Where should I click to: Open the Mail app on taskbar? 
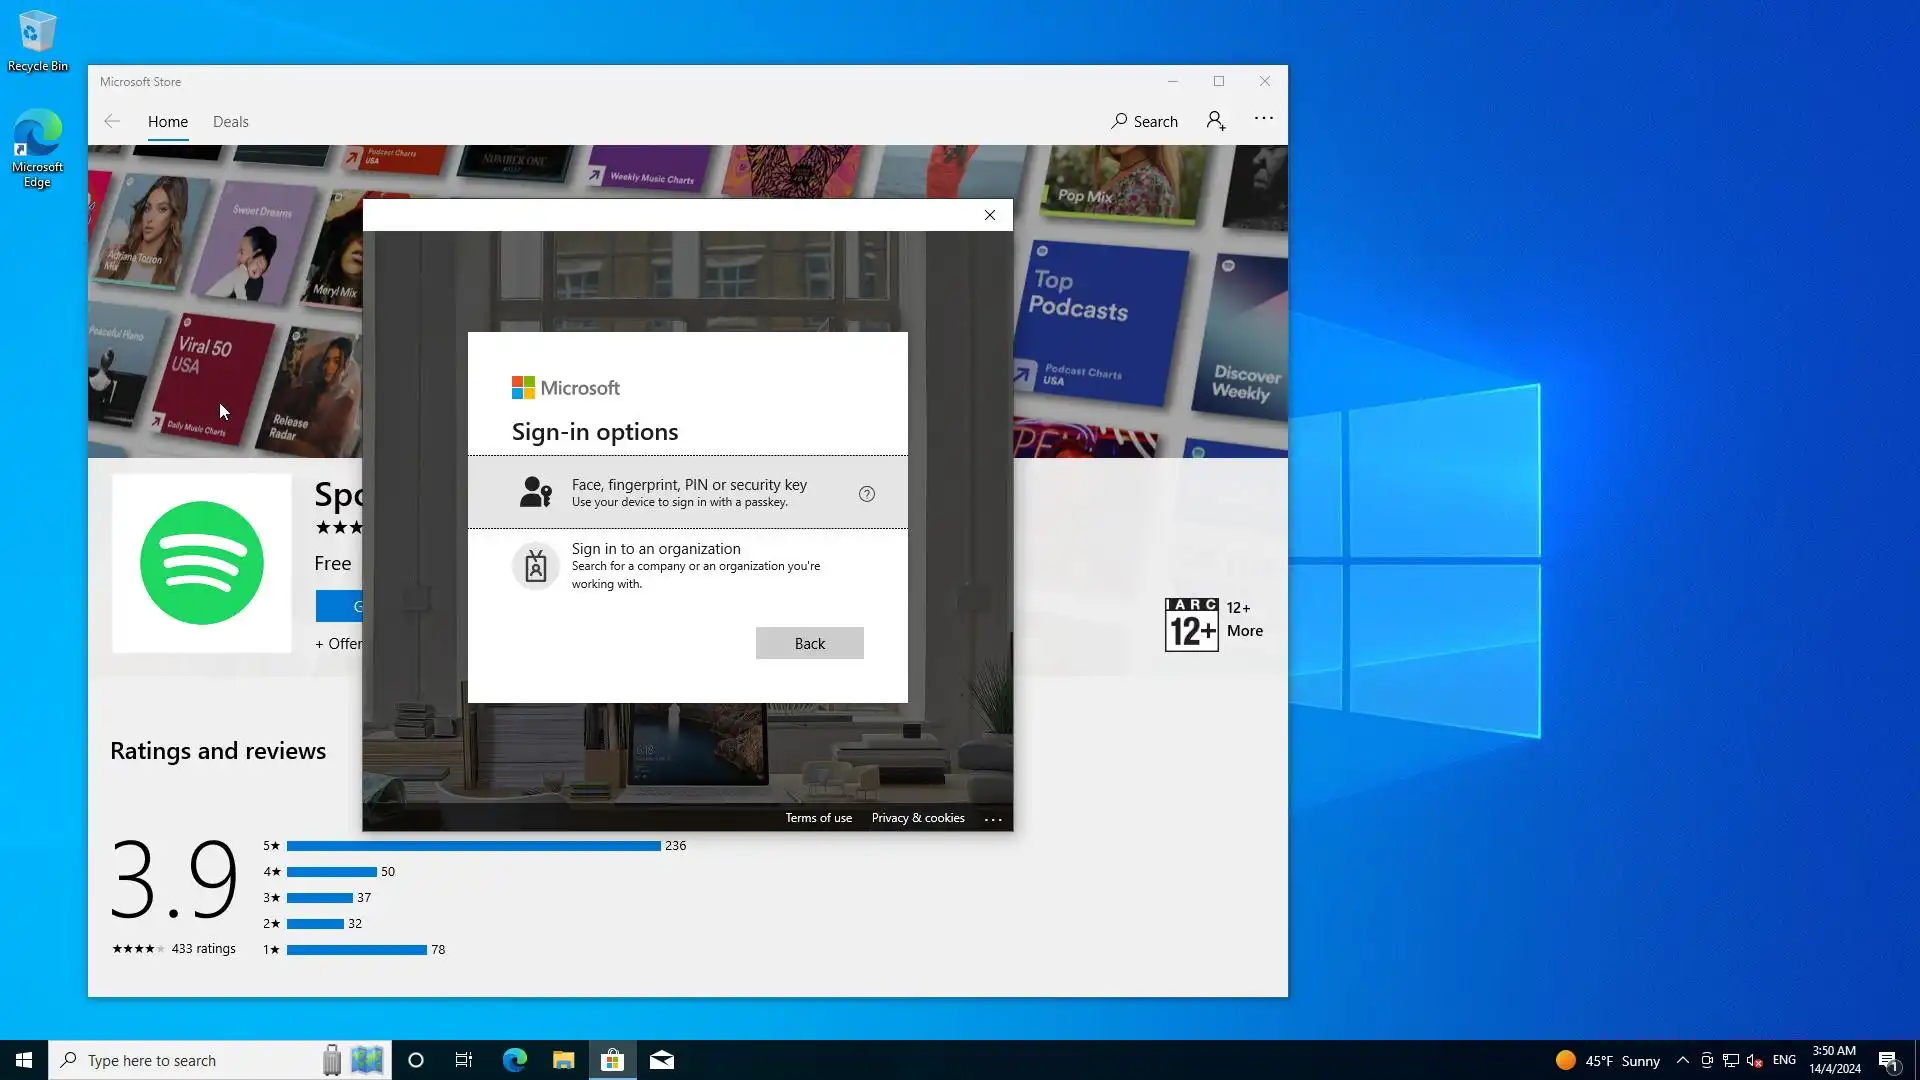click(662, 1060)
